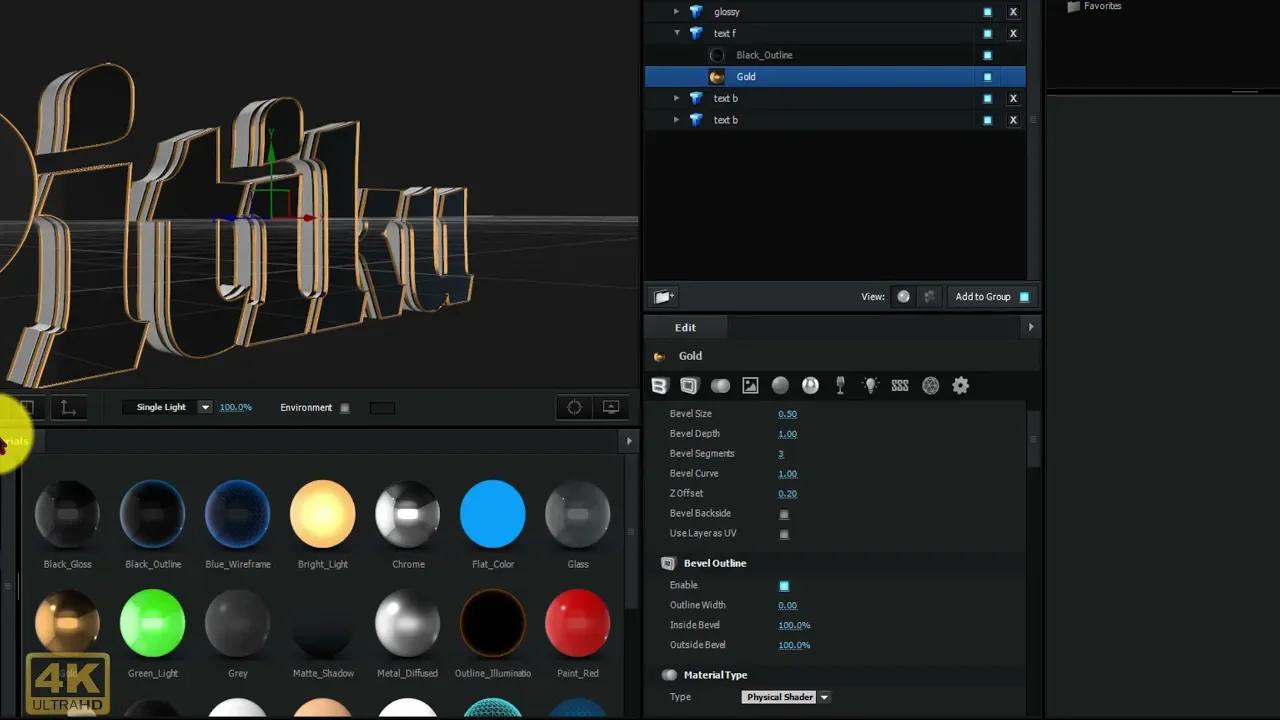
Task: Click the sphere preview icon next to View
Action: (903, 296)
